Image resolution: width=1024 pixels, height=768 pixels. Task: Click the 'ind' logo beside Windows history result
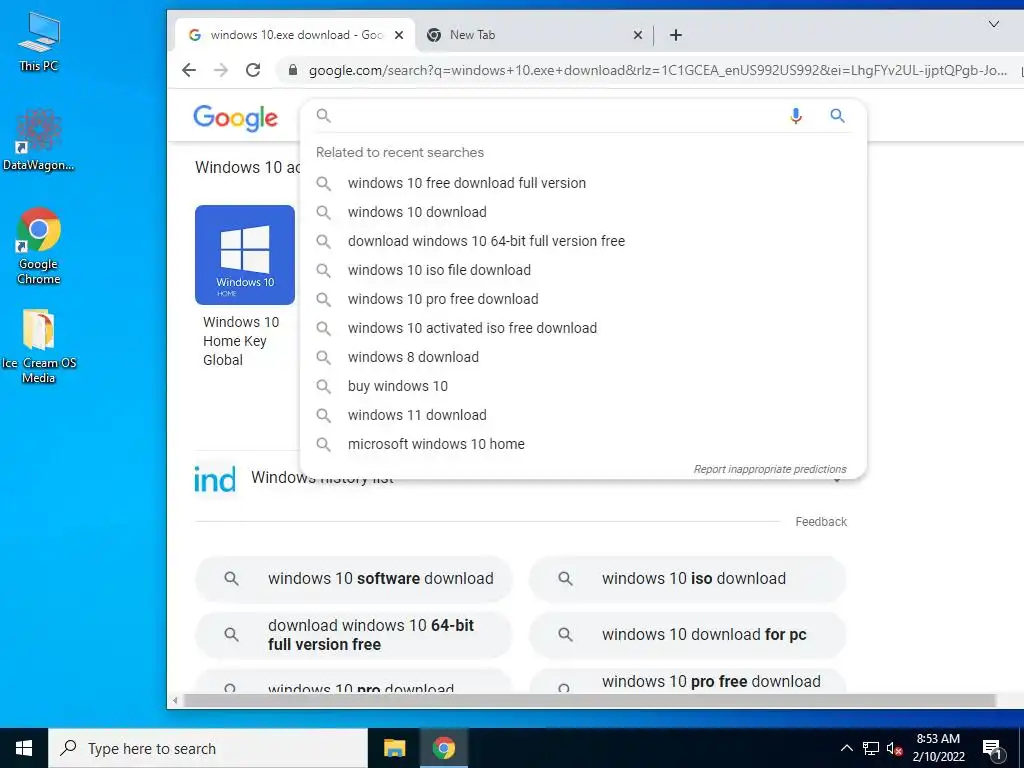pyautogui.click(x=215, y=479)
